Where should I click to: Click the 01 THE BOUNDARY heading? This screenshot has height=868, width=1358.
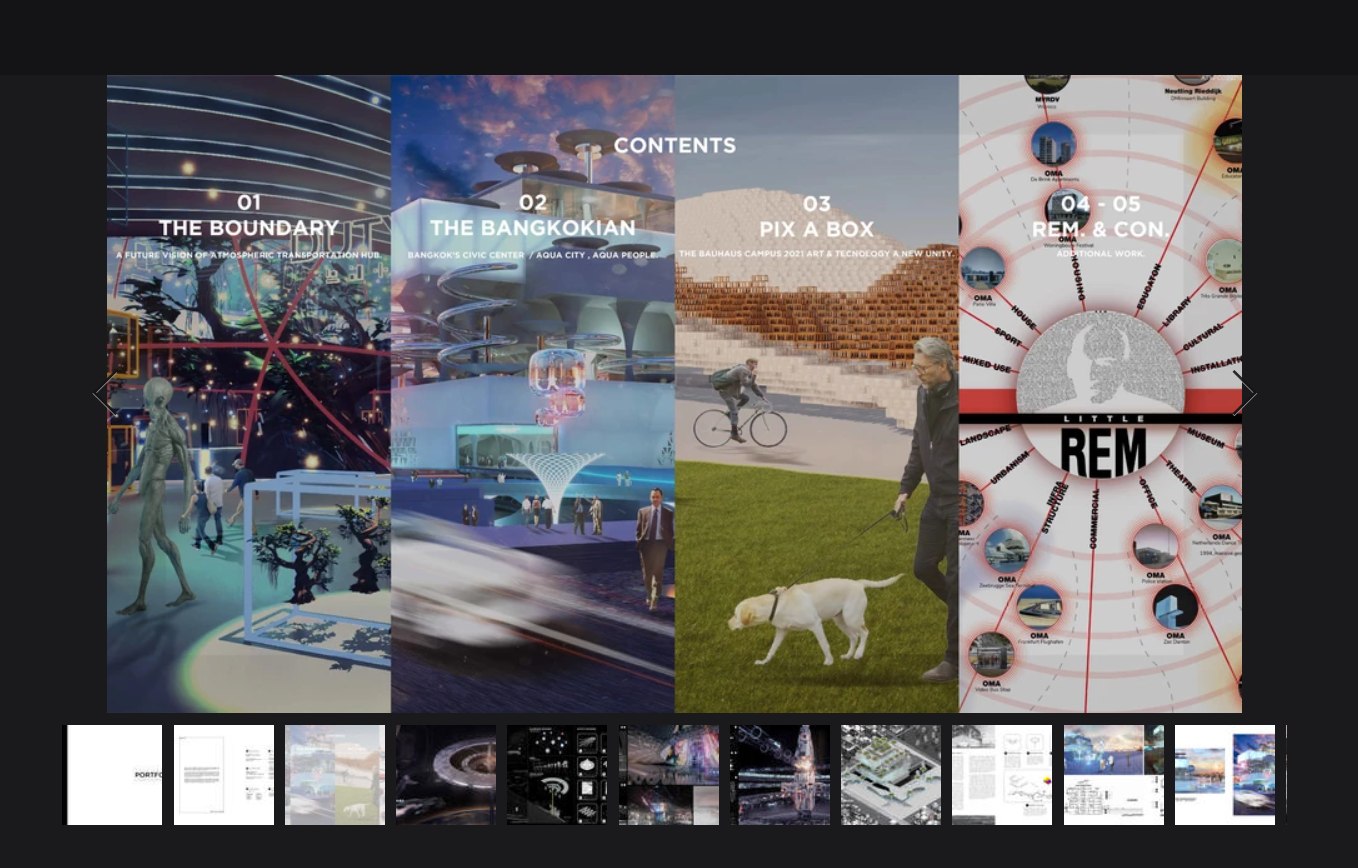click(249, 217)
